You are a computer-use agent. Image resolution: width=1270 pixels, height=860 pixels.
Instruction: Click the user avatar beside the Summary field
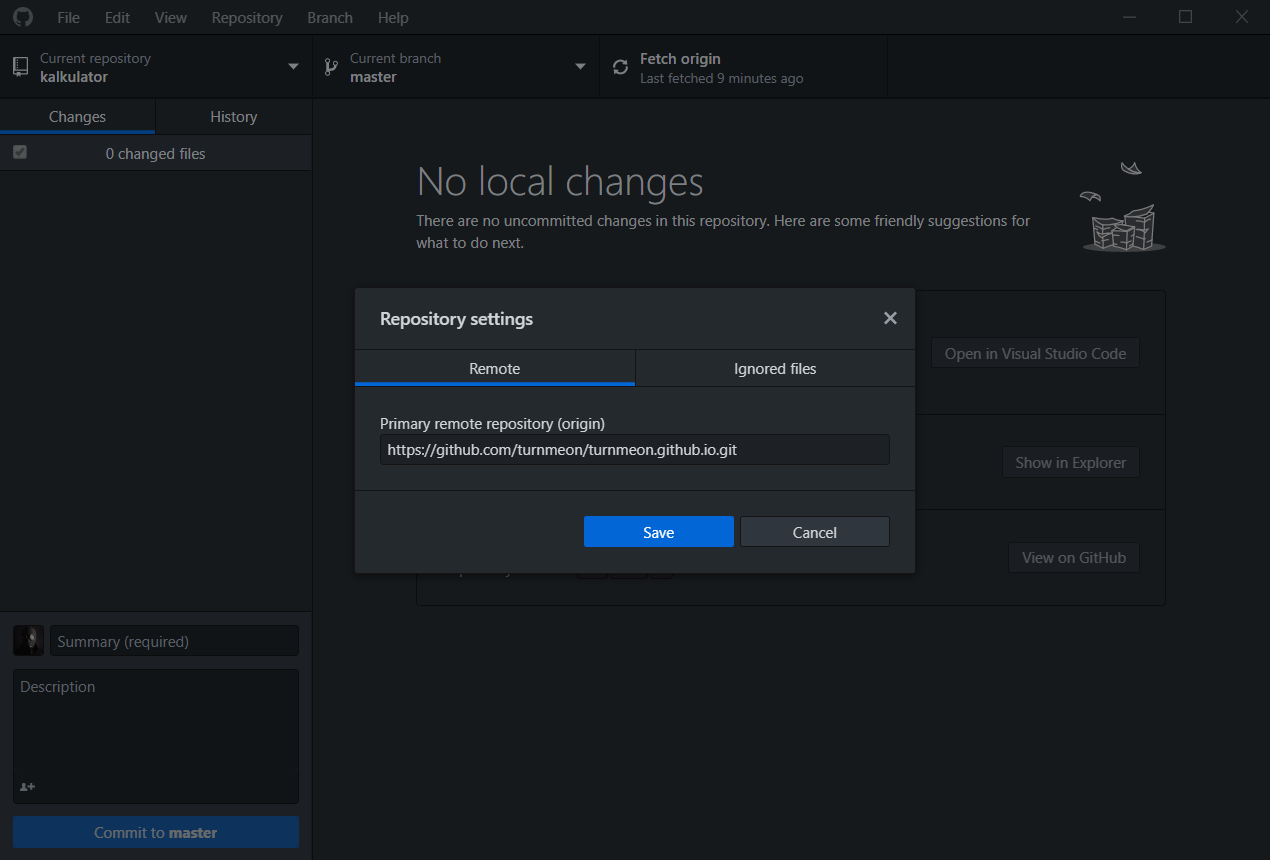(28, 640)
